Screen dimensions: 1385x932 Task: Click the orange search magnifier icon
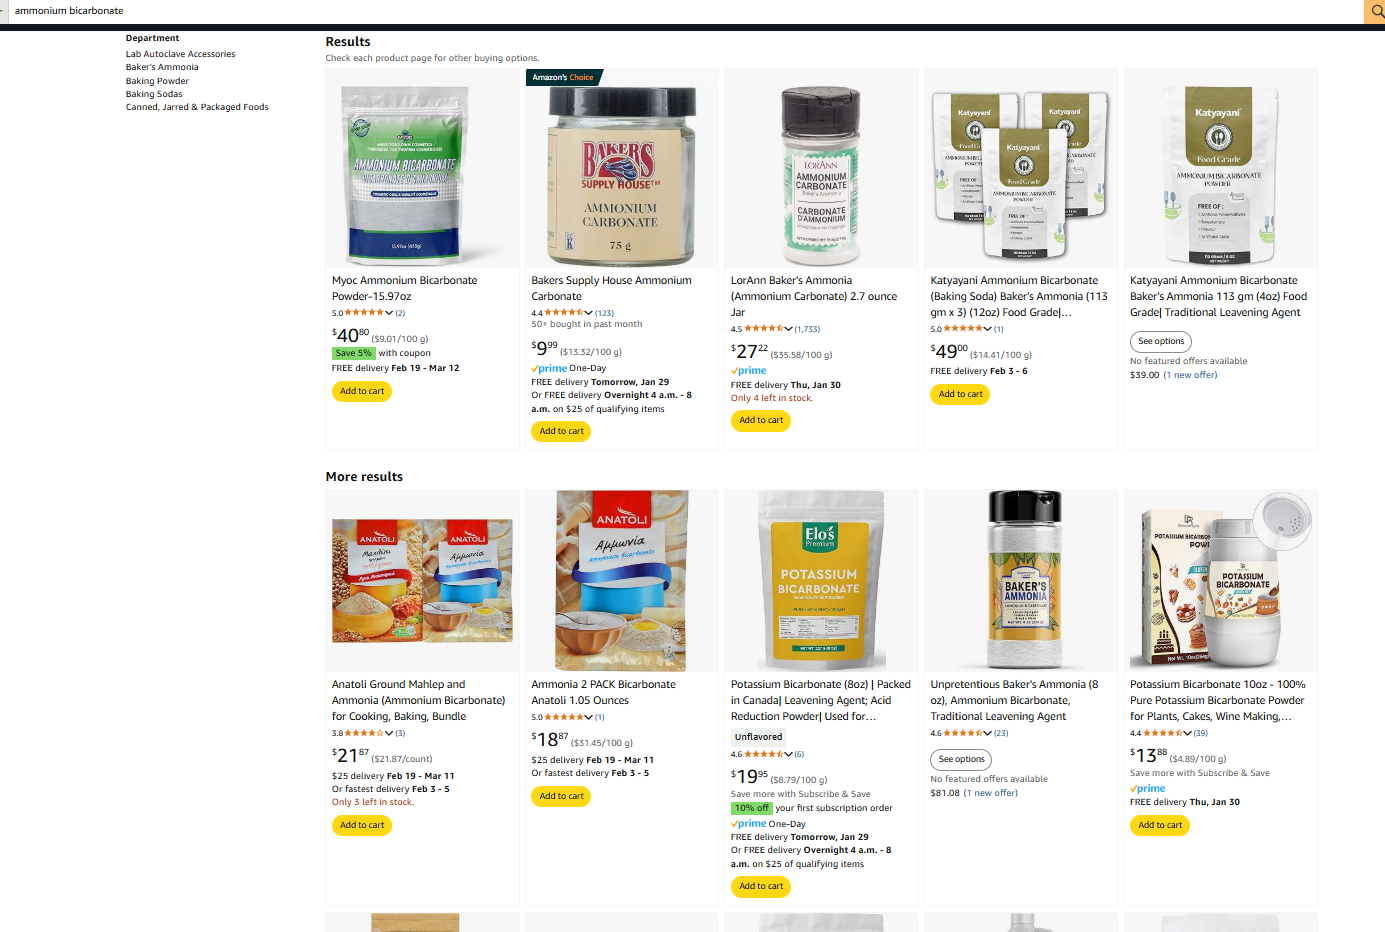pos(1376,11)
